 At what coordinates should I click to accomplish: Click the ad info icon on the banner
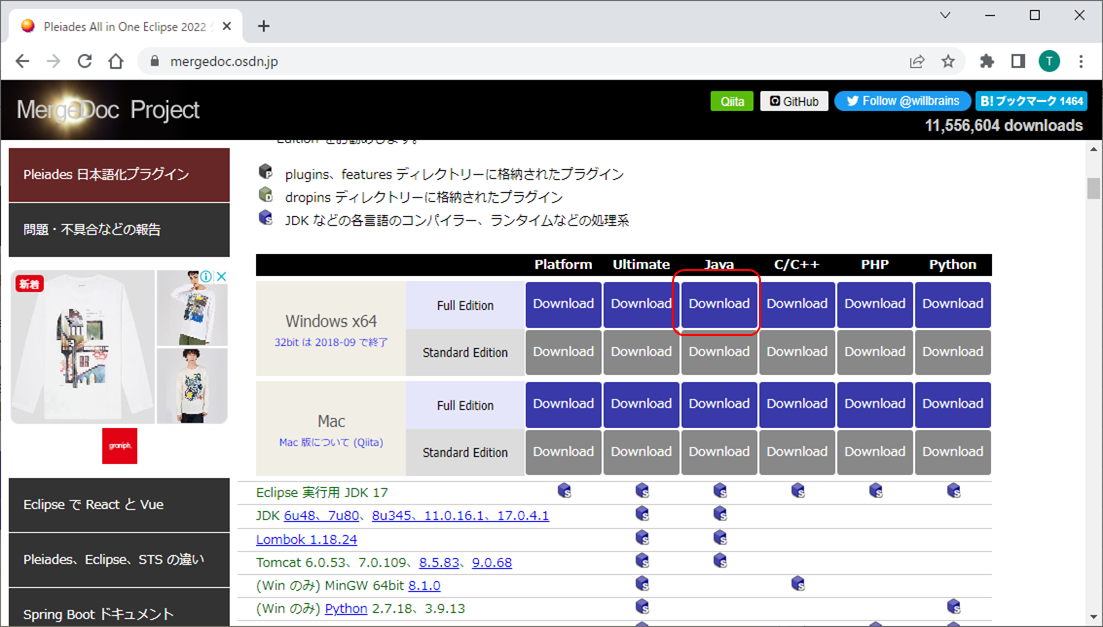(x=206, y=277)
